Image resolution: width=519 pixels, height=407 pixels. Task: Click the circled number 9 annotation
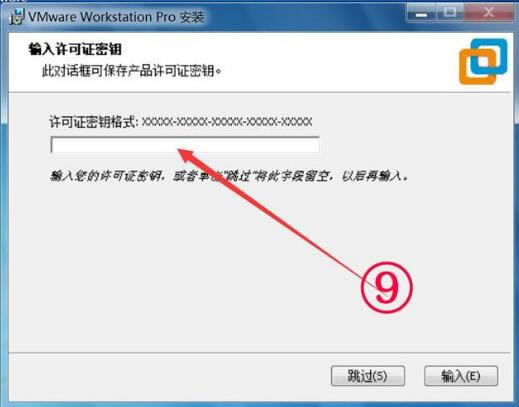(x=386, y=287)
